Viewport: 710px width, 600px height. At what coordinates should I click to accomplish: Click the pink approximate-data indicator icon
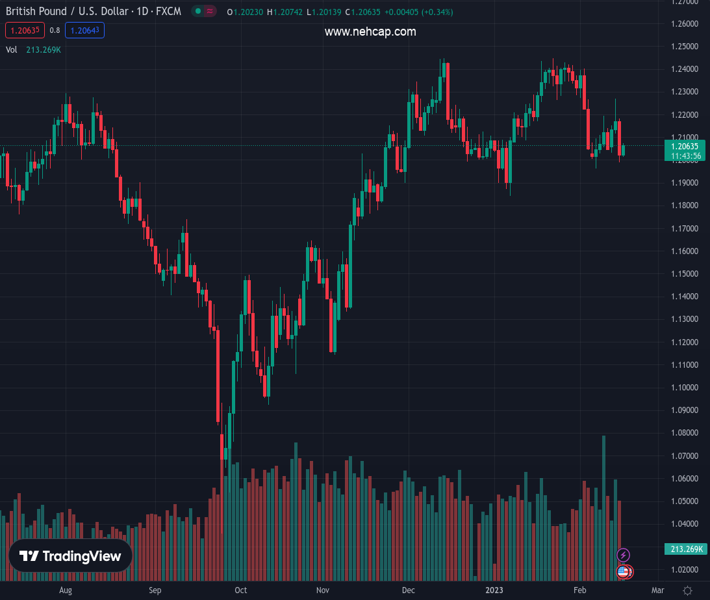click(x=210, y=11)
